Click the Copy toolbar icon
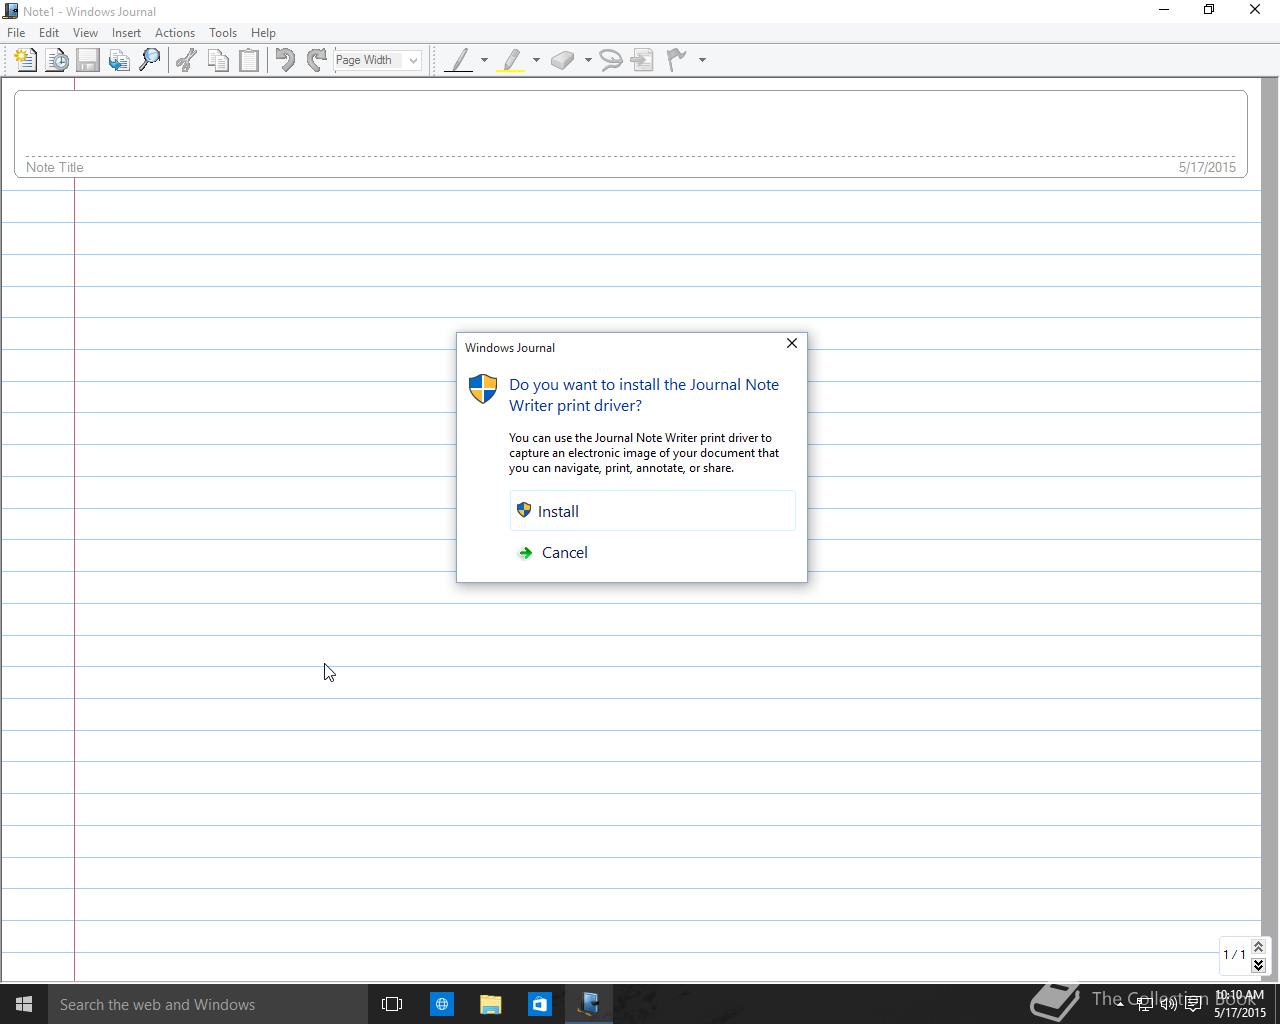The height and width of the screenshot is (1024, 1280). coord(217,60)
